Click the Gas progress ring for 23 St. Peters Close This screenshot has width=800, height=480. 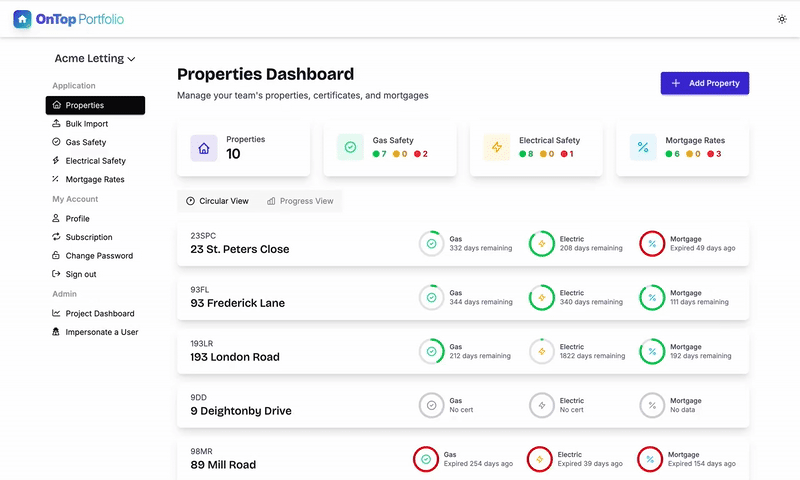point(431,243)
